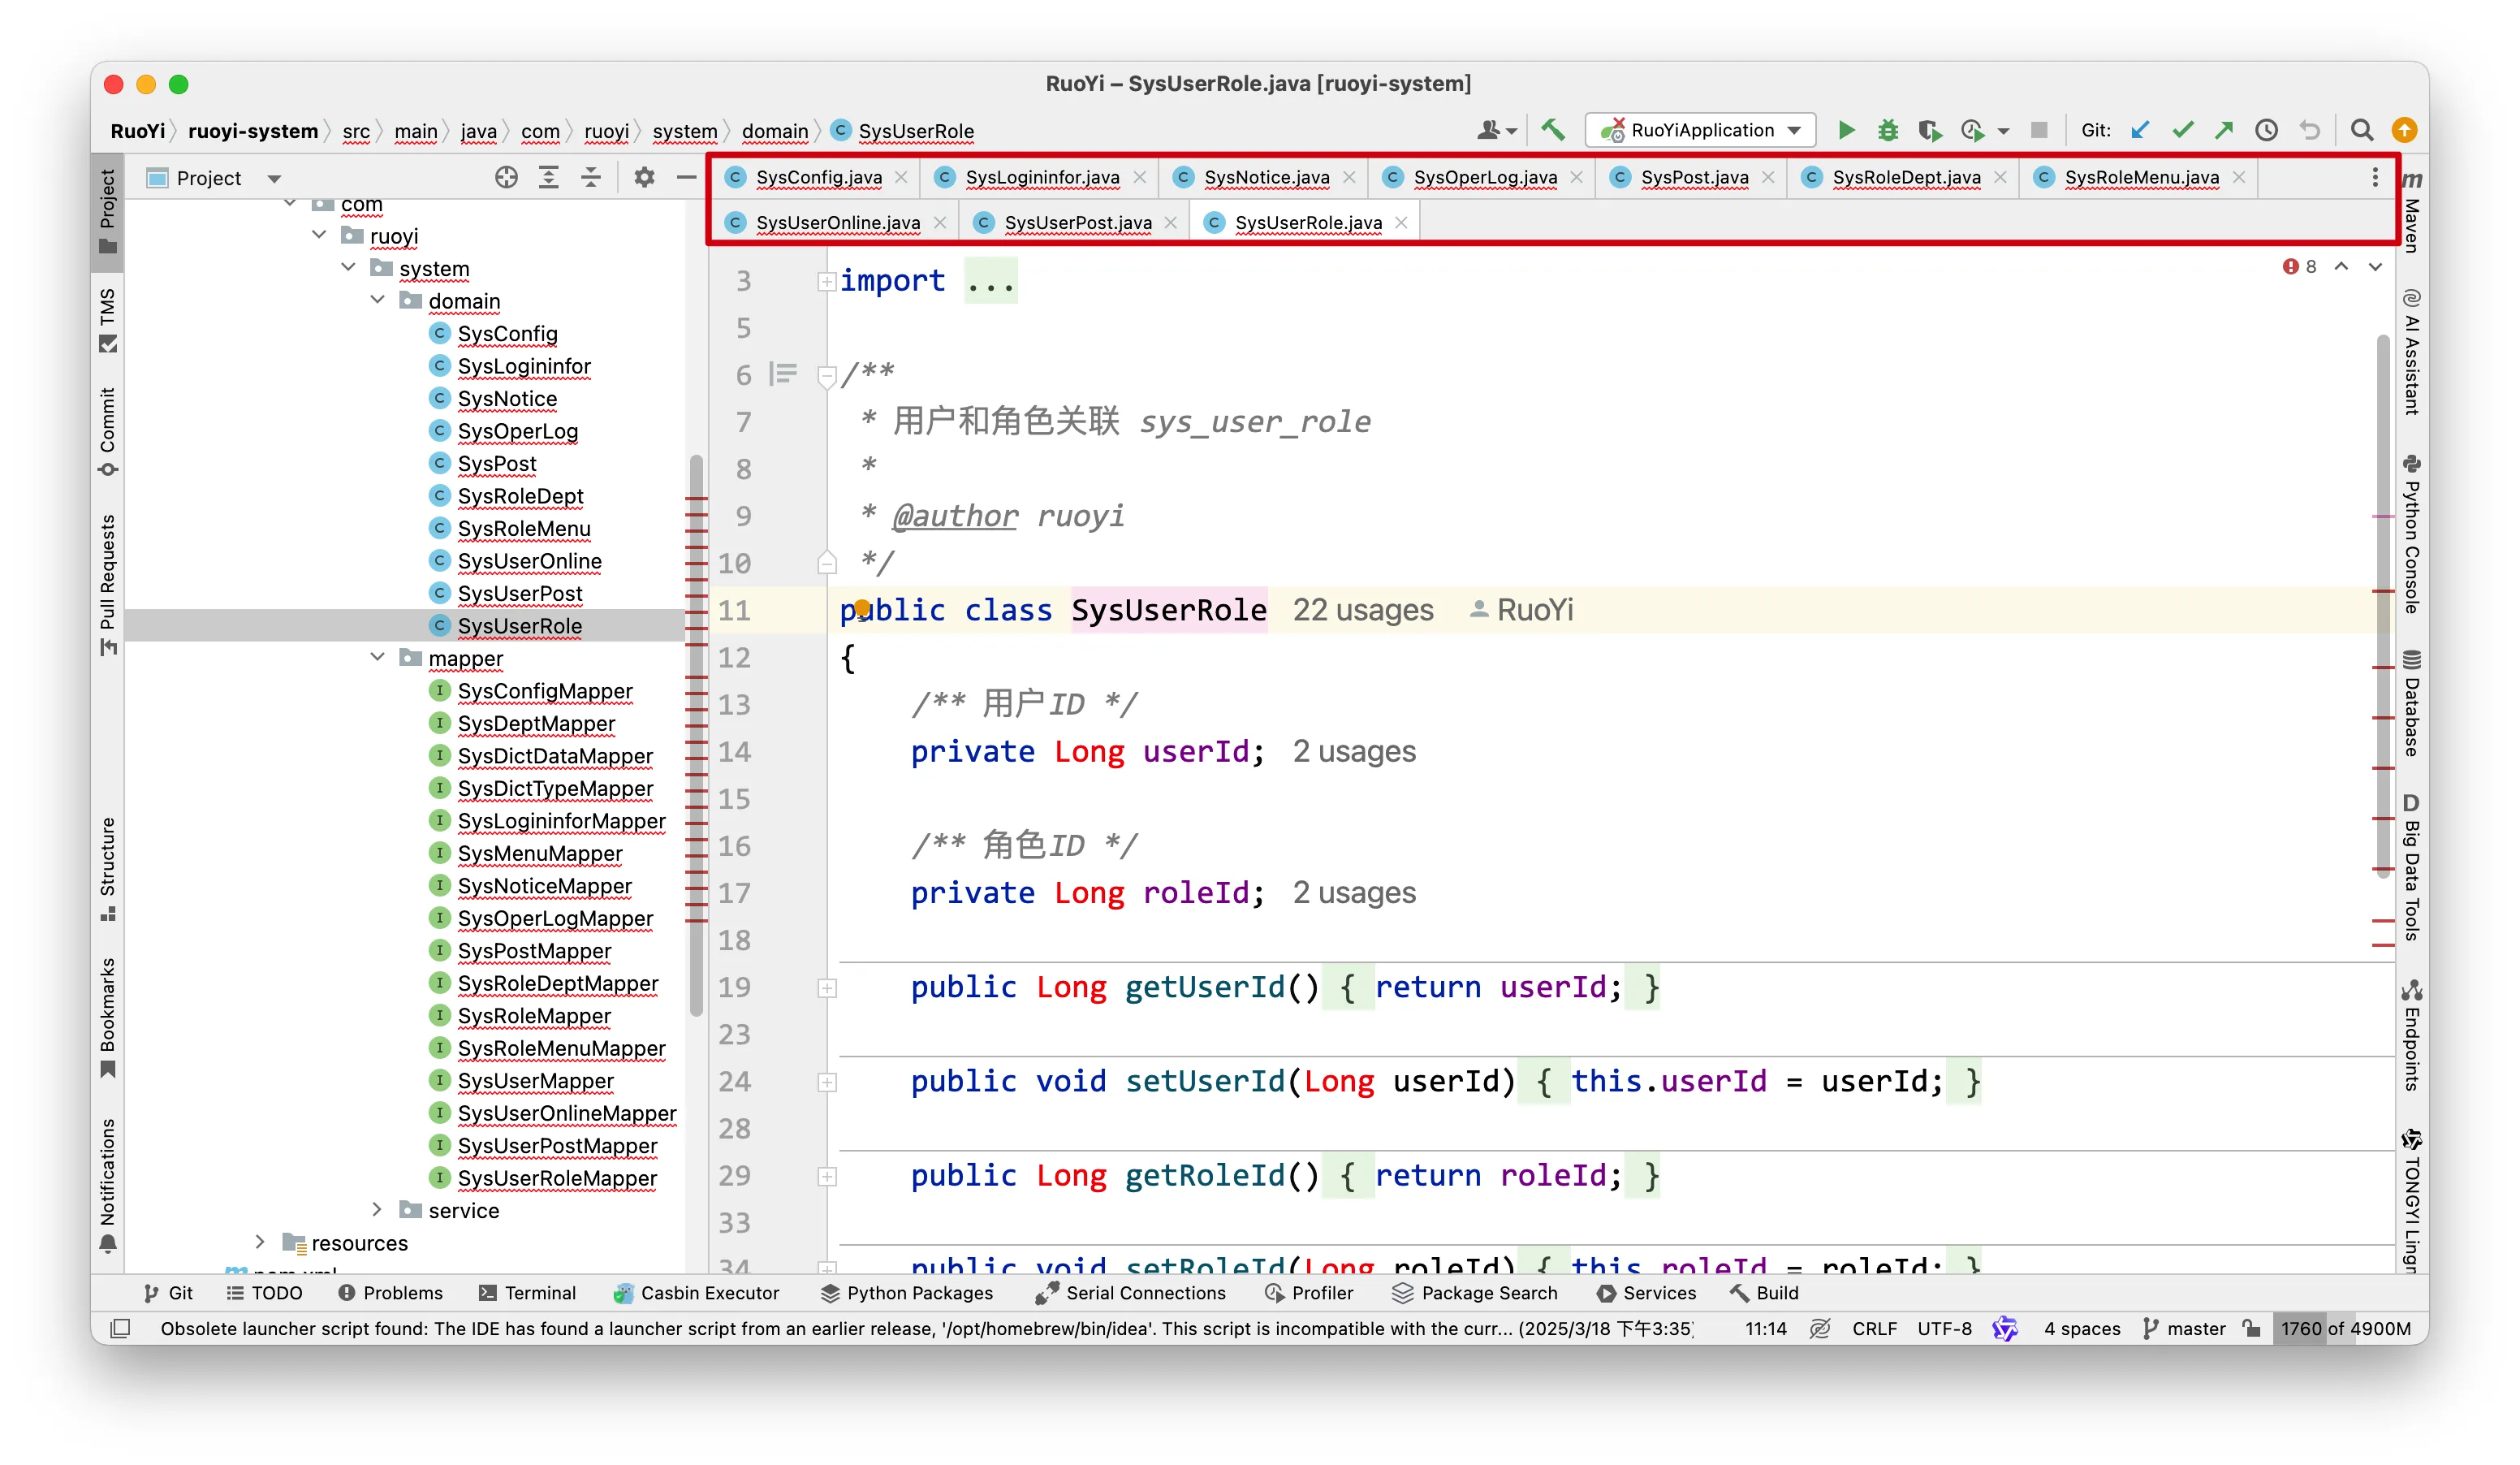Open editor tabs more options menu
The height and width of the screenshot is (1465, 2520).
[2375, 177]
